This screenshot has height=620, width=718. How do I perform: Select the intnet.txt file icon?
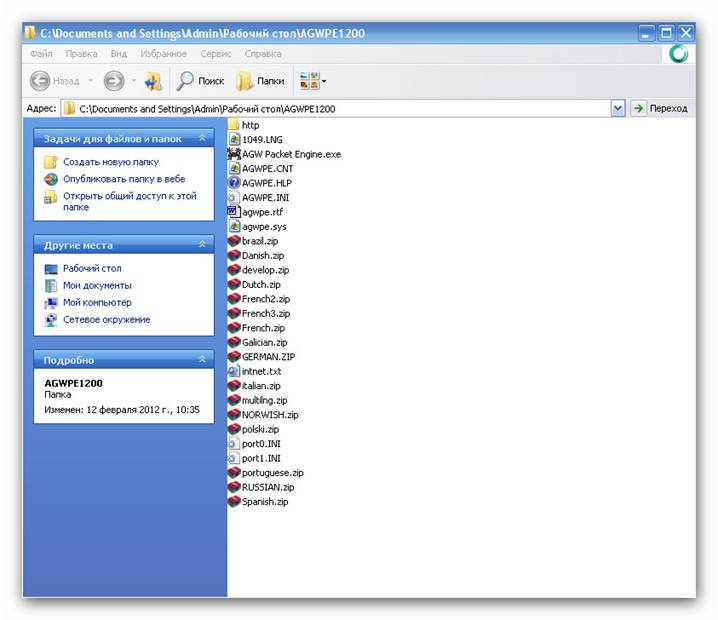[x=234, y=371]
